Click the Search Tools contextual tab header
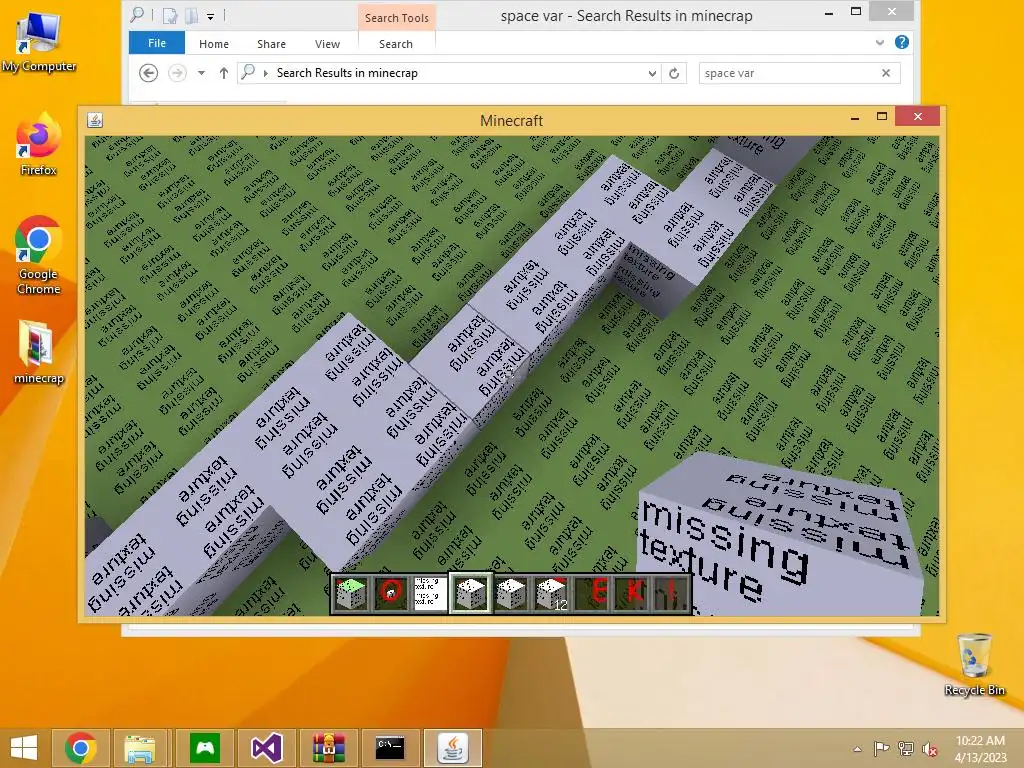 [x=396, y=18]
